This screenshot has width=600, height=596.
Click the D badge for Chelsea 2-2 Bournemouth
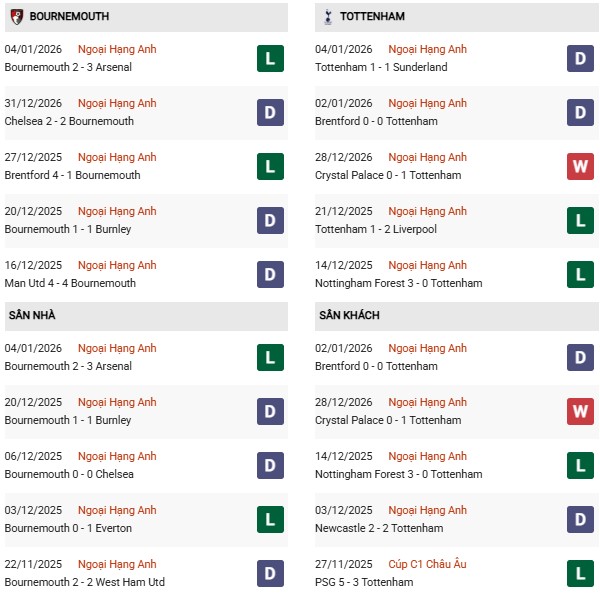(270, 112)
